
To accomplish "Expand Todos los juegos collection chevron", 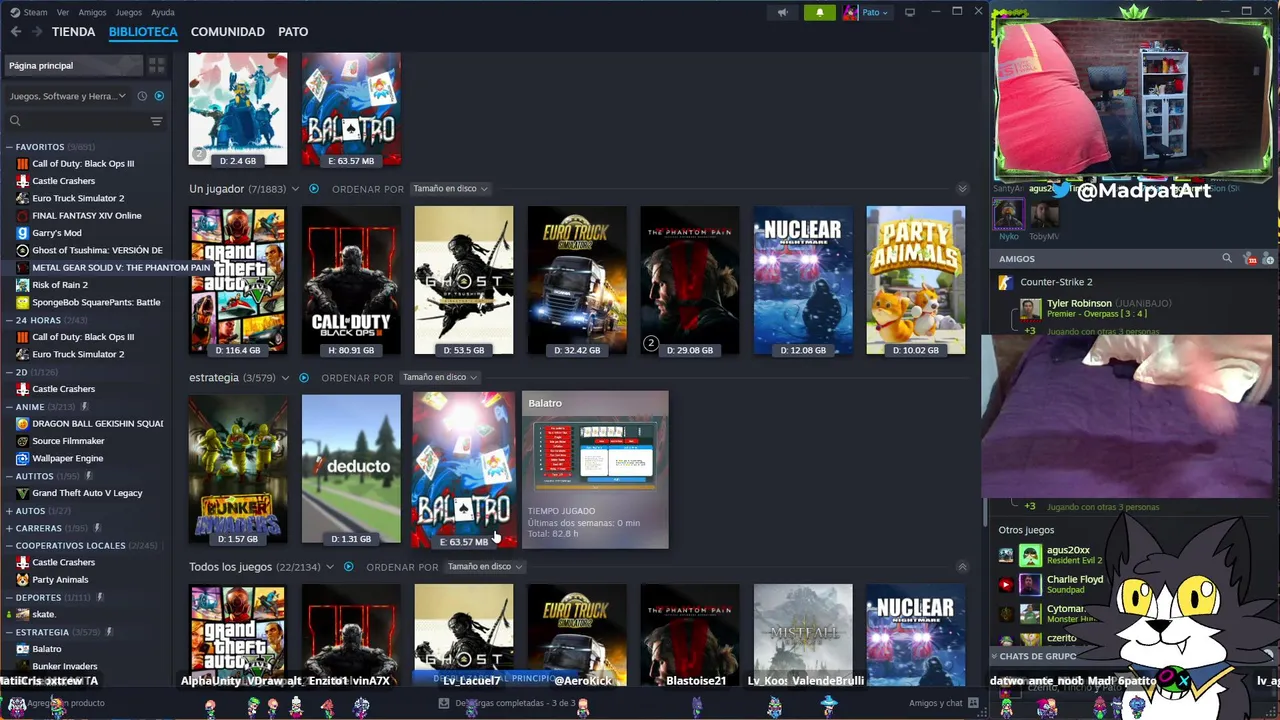I will [x=330, y=566].
